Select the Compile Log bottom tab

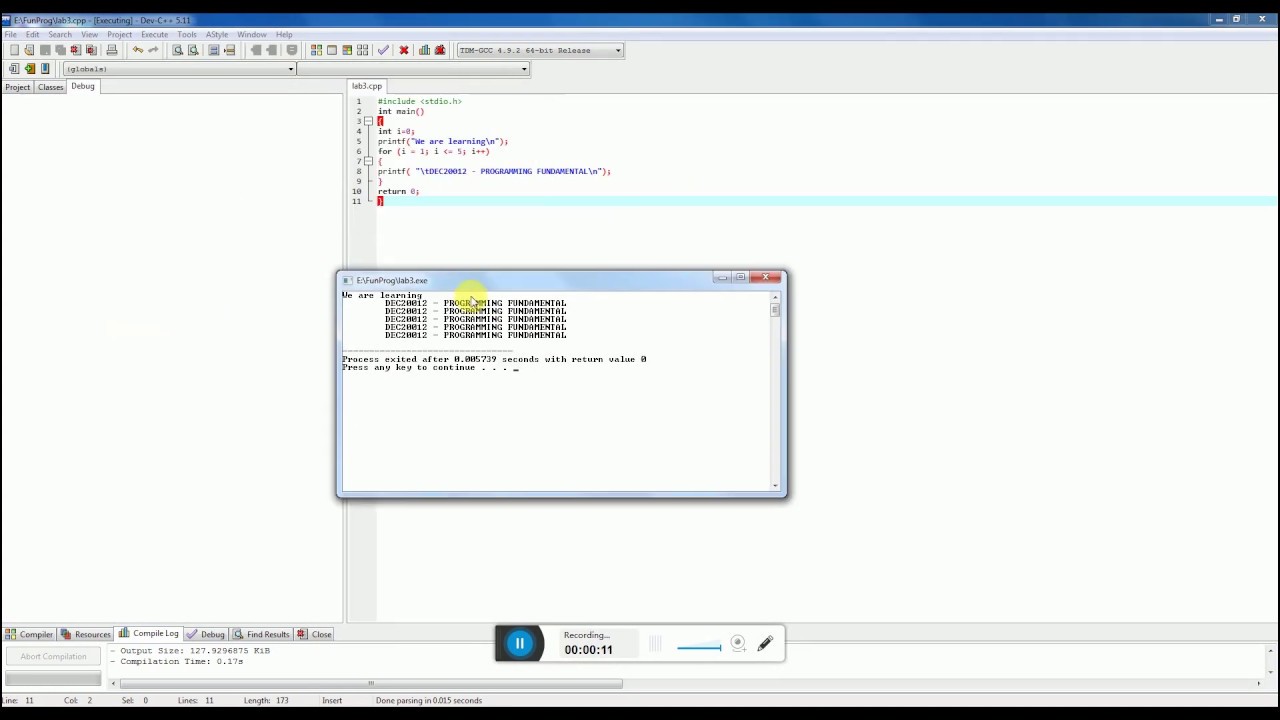pos(149,633)
